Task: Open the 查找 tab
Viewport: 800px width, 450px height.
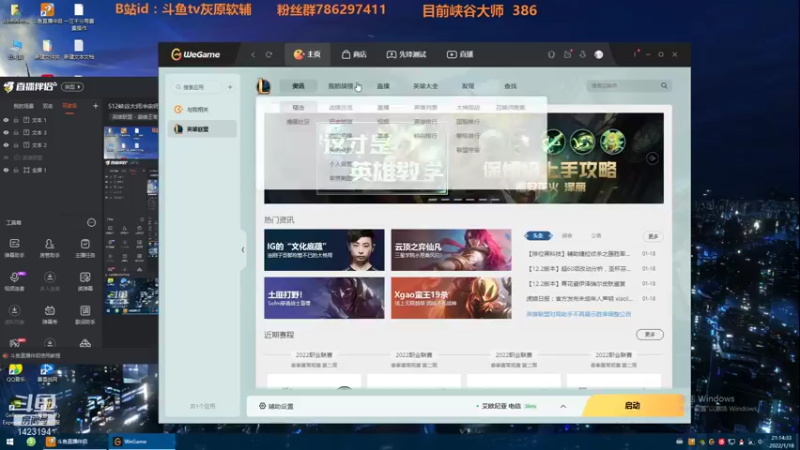Action: click(510, 86)
